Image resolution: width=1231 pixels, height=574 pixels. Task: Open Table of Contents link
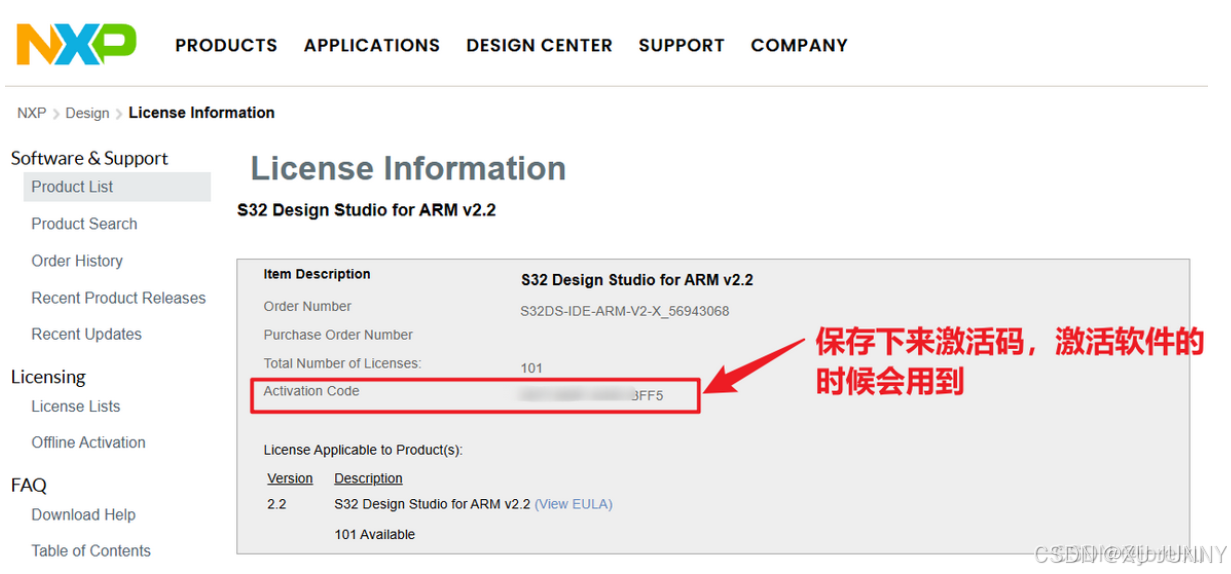pos(91,551)
